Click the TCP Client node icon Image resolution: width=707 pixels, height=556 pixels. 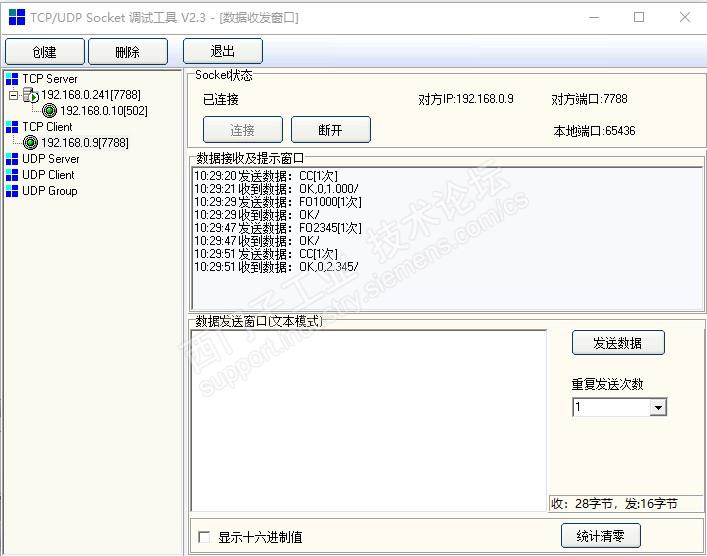tap(12, 127)
